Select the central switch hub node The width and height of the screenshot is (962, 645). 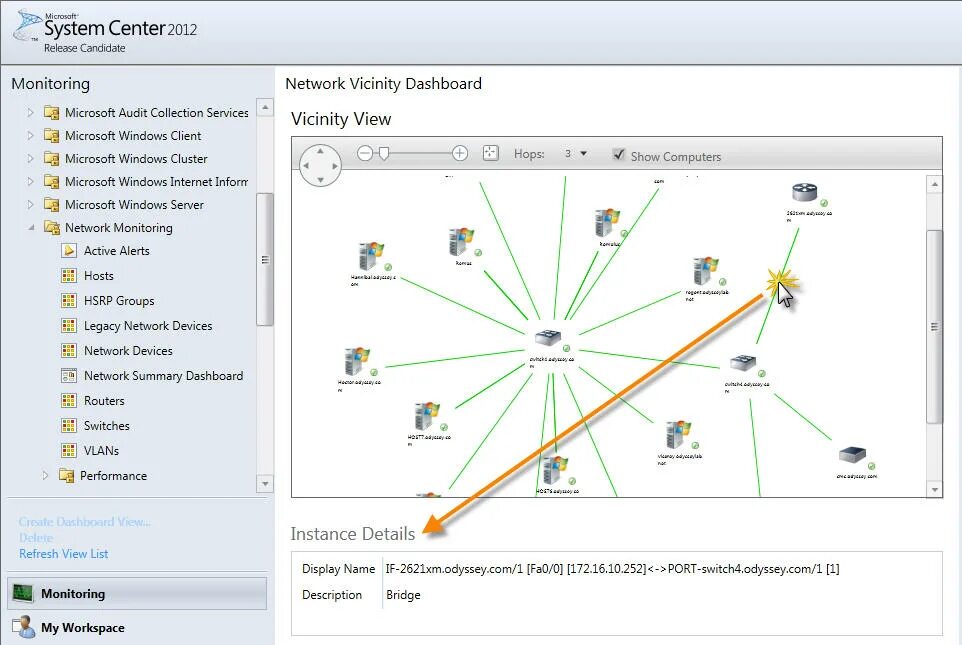pyautogui.click(x=547, y=337)
